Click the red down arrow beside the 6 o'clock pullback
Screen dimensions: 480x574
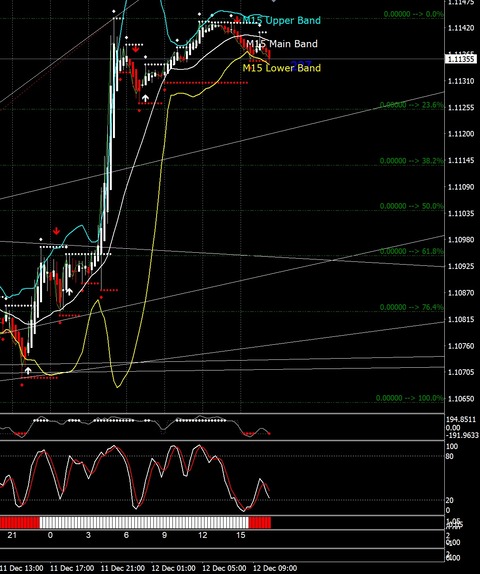coord(136,48)
